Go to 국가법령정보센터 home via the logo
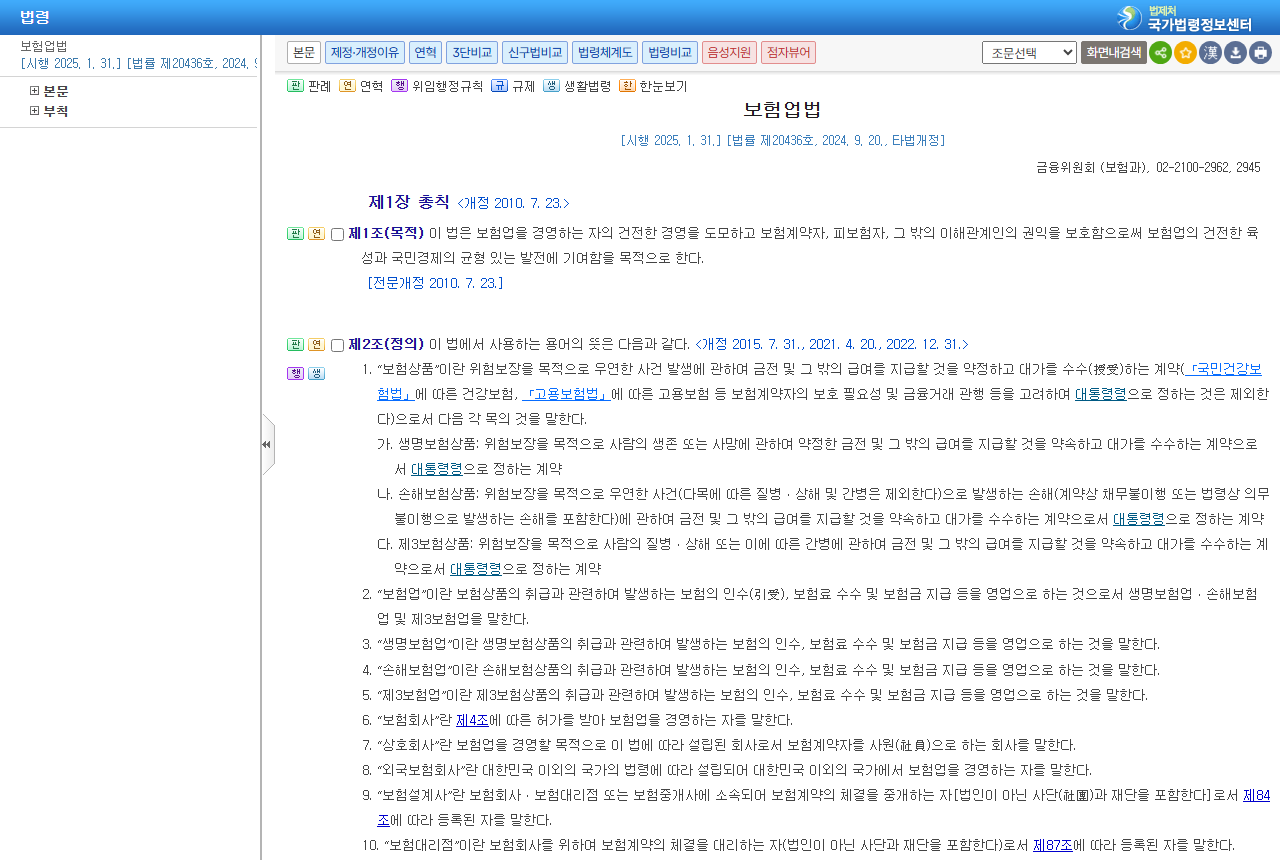 pos(1185,18)
